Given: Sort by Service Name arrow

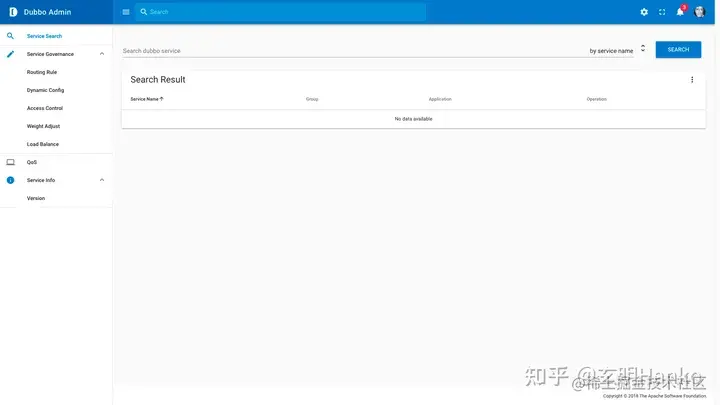Looking at the screenshot, I should coord(162,99).
